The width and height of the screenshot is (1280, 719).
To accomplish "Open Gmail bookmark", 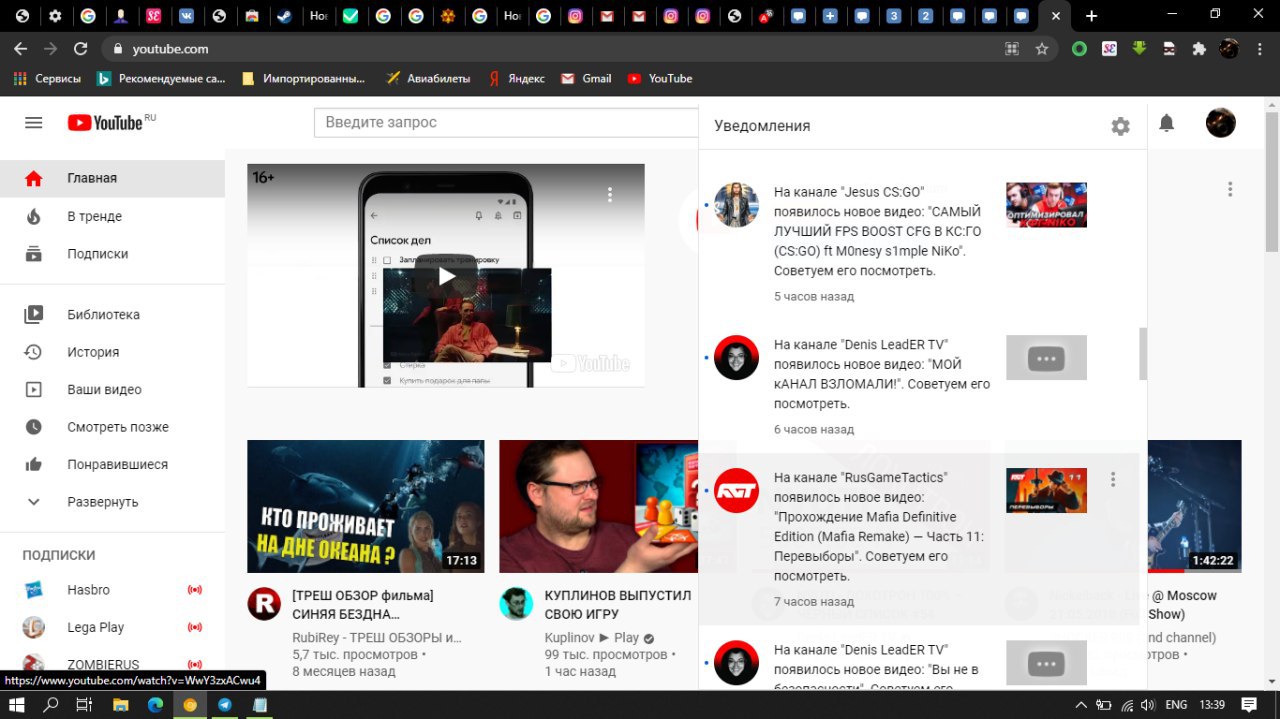I will pyautogui.click(x=586, y=78).
